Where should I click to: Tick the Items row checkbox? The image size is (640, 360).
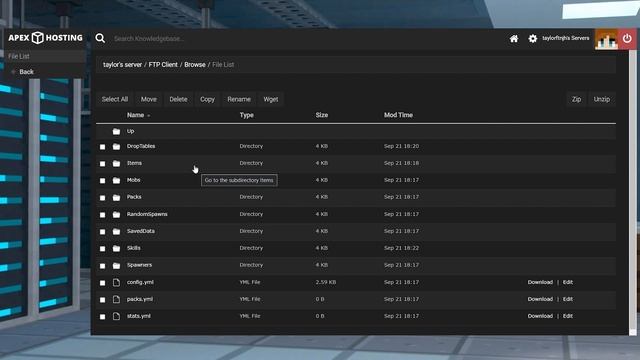pos(102,164)
